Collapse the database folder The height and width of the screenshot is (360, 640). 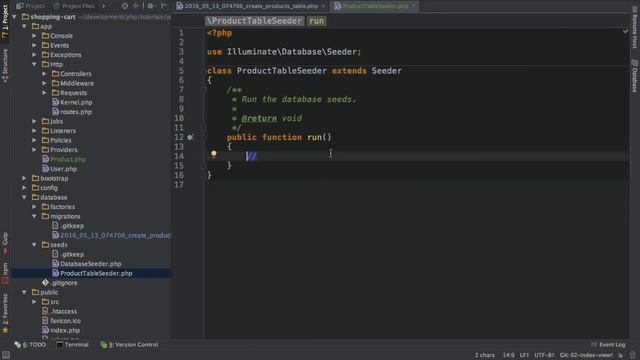pyautogui.click(x=24, y=197)
